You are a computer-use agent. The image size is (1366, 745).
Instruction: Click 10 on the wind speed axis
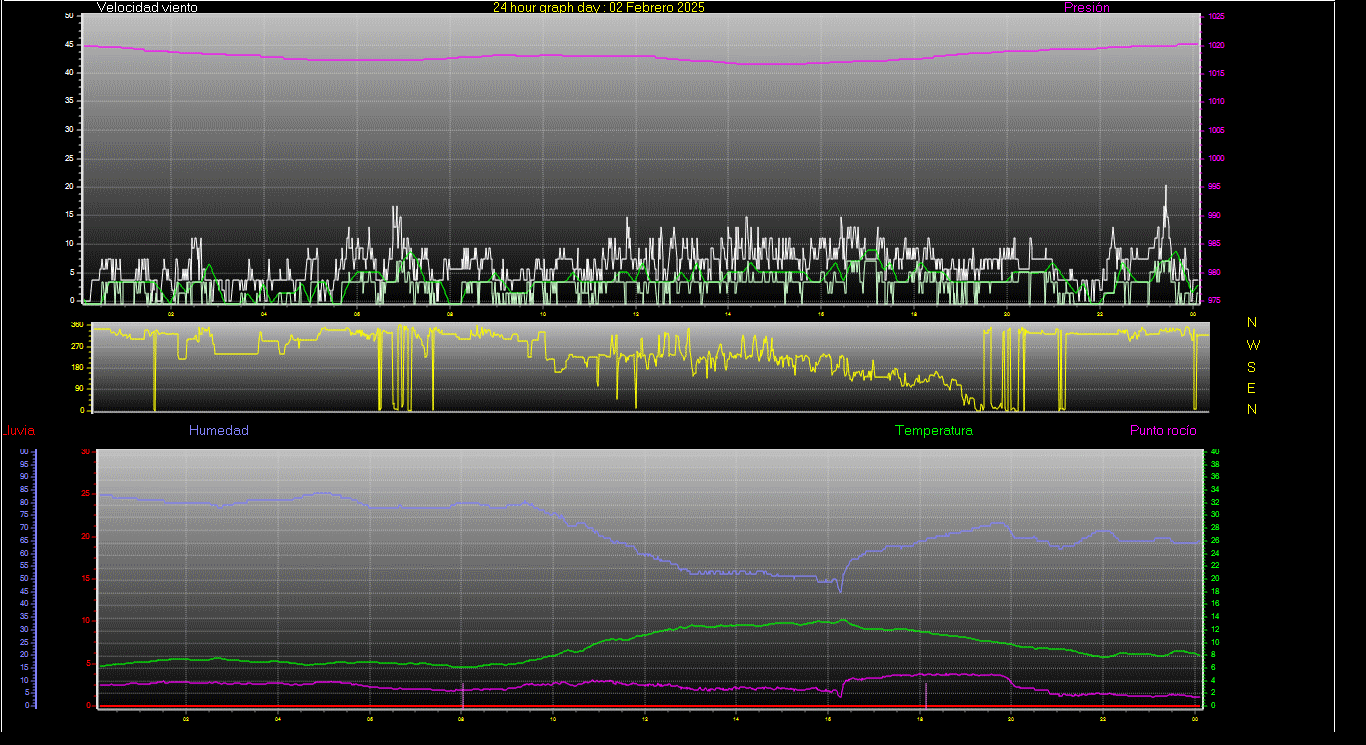click(69, 243)
